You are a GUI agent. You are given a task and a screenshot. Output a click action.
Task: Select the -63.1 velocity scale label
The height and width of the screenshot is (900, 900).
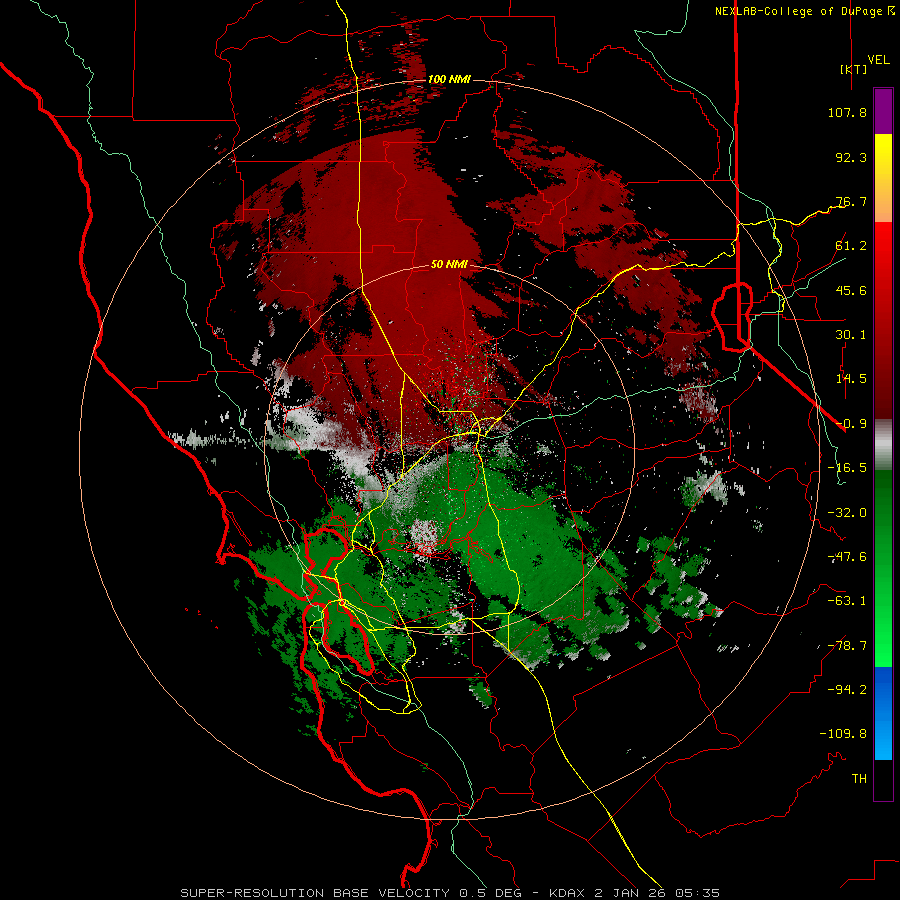click(x=847, y=601)
